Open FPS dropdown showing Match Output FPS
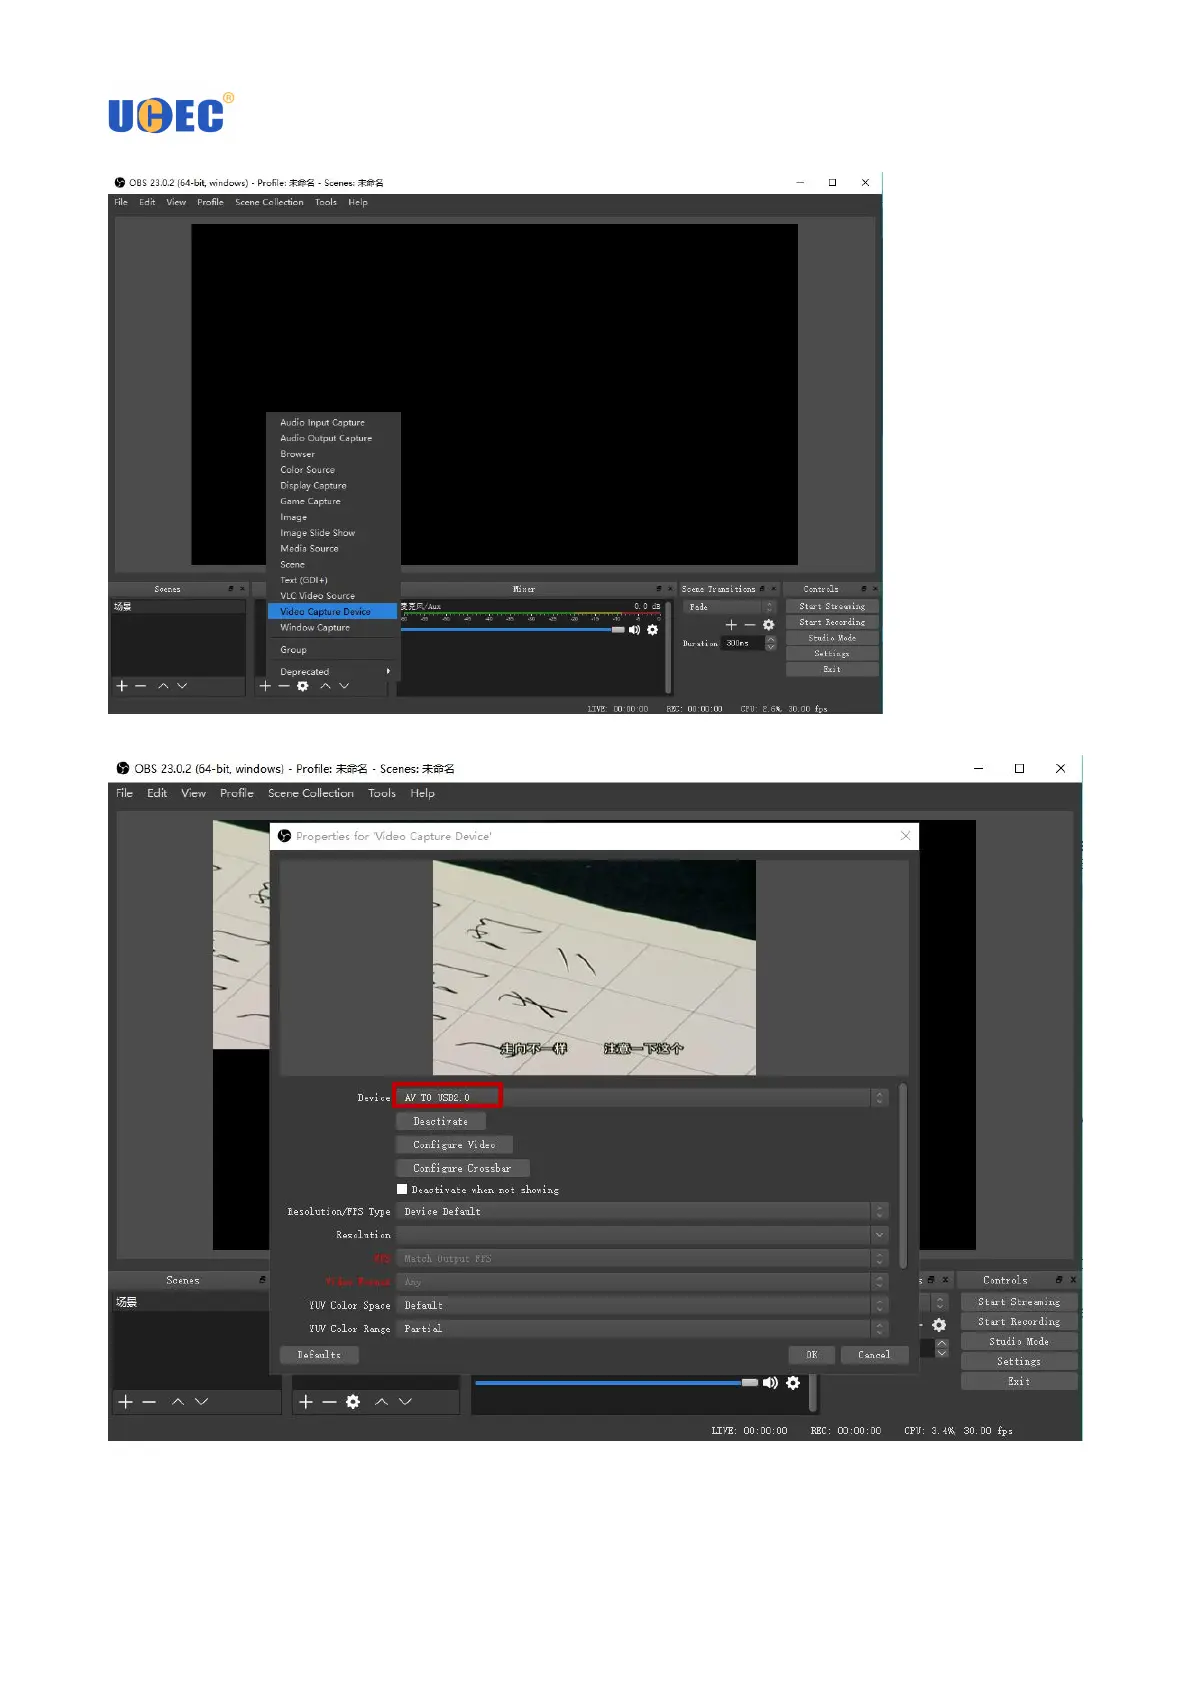Image resolution: width=1191 pixels, height=1684 pixels. [x=642, y=1259]
